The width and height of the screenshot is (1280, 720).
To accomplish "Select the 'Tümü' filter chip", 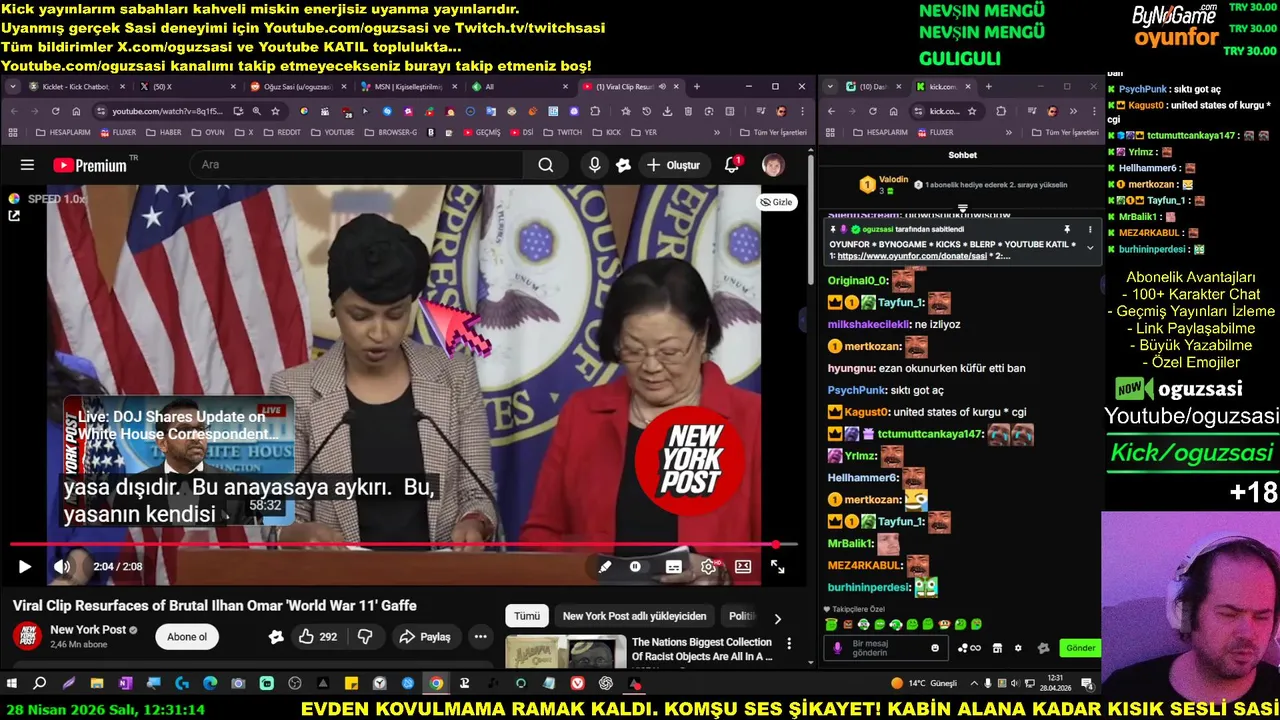I will click(527, 617).
